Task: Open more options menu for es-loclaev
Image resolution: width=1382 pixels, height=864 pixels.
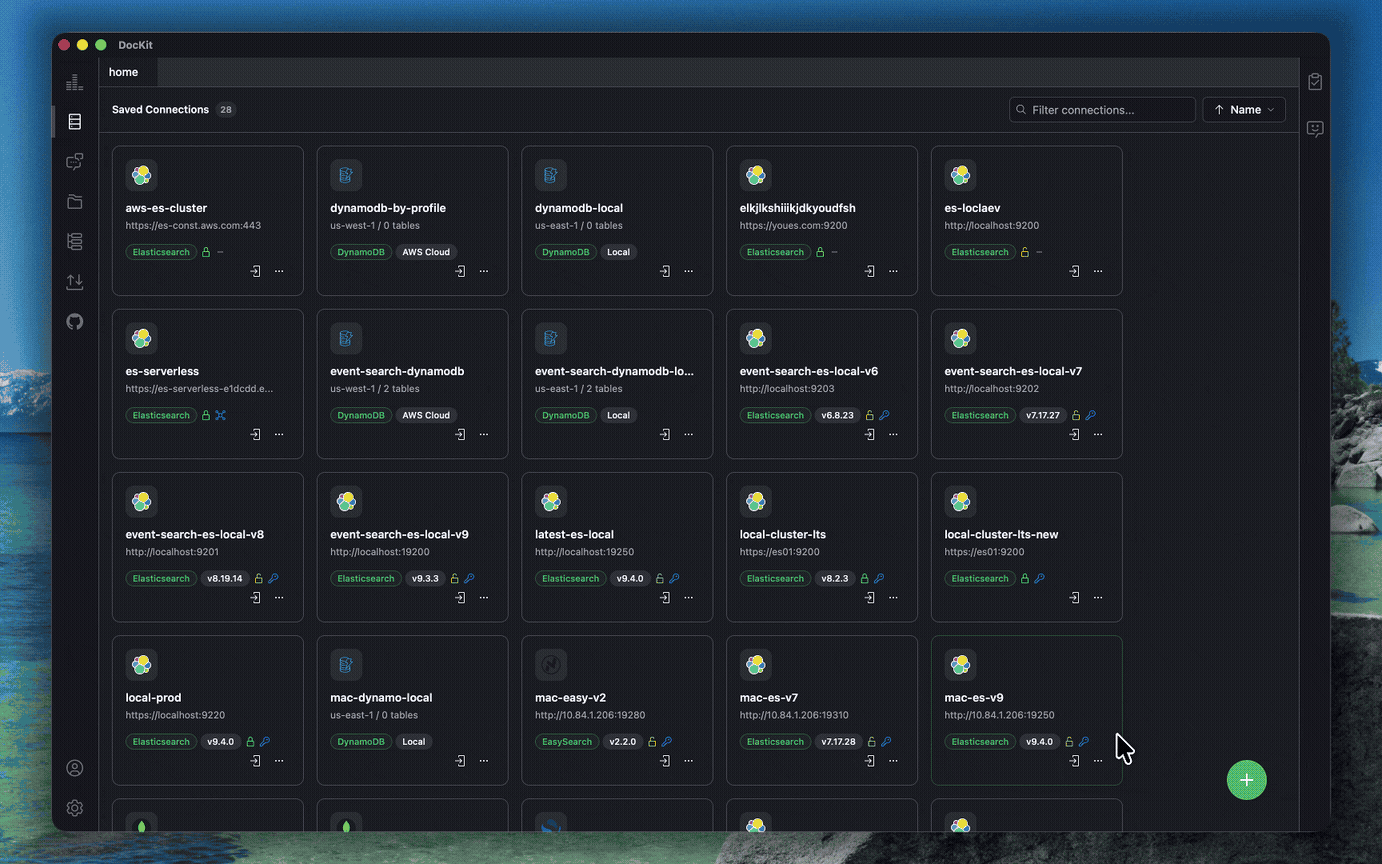Action: coord(1098,271)
